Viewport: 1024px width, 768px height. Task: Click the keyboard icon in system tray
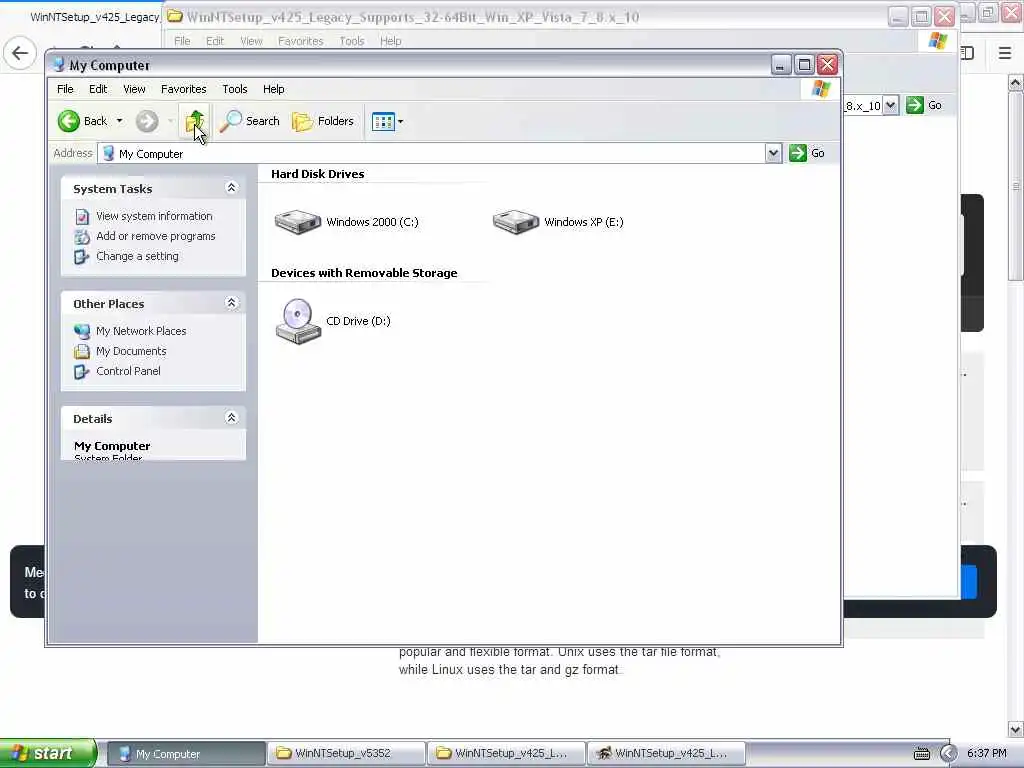click(x=921, y=754)
